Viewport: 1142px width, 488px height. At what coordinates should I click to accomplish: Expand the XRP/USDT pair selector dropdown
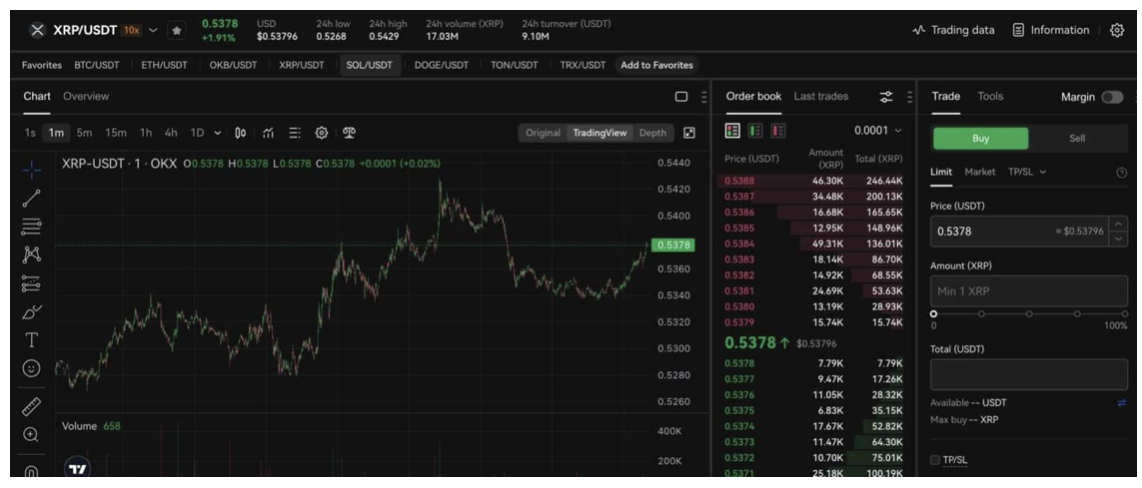pos(153,31)
